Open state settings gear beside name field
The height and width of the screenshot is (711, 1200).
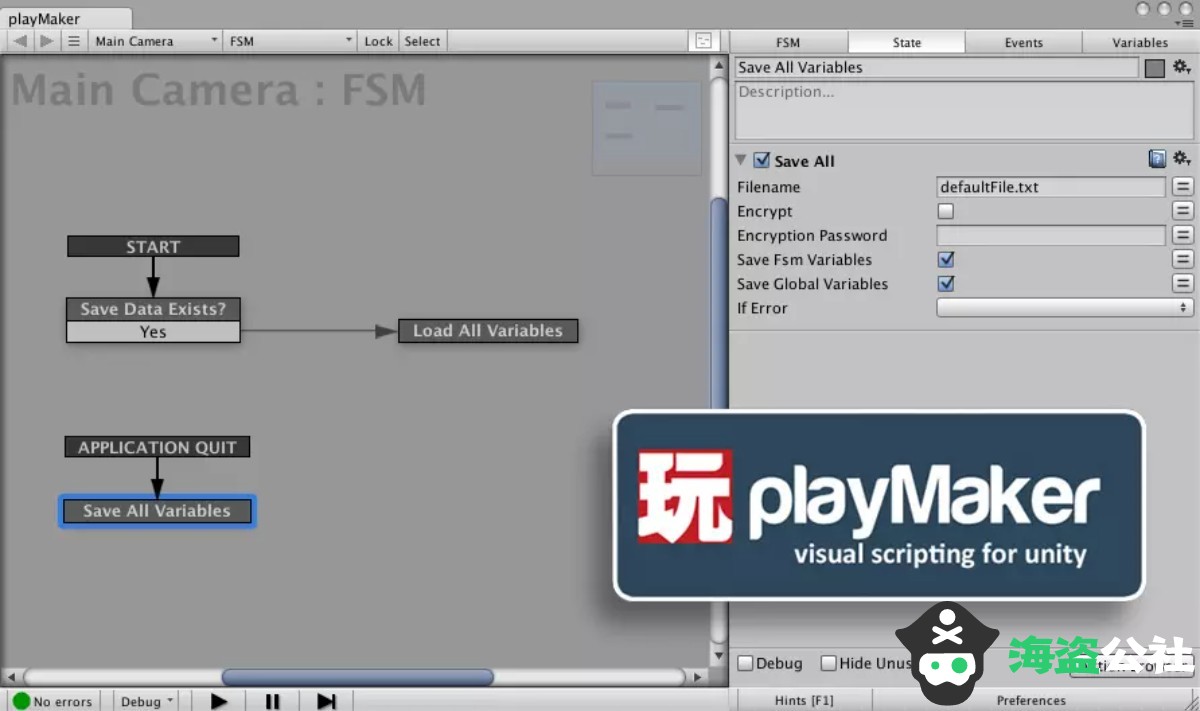pos(1182,67)
